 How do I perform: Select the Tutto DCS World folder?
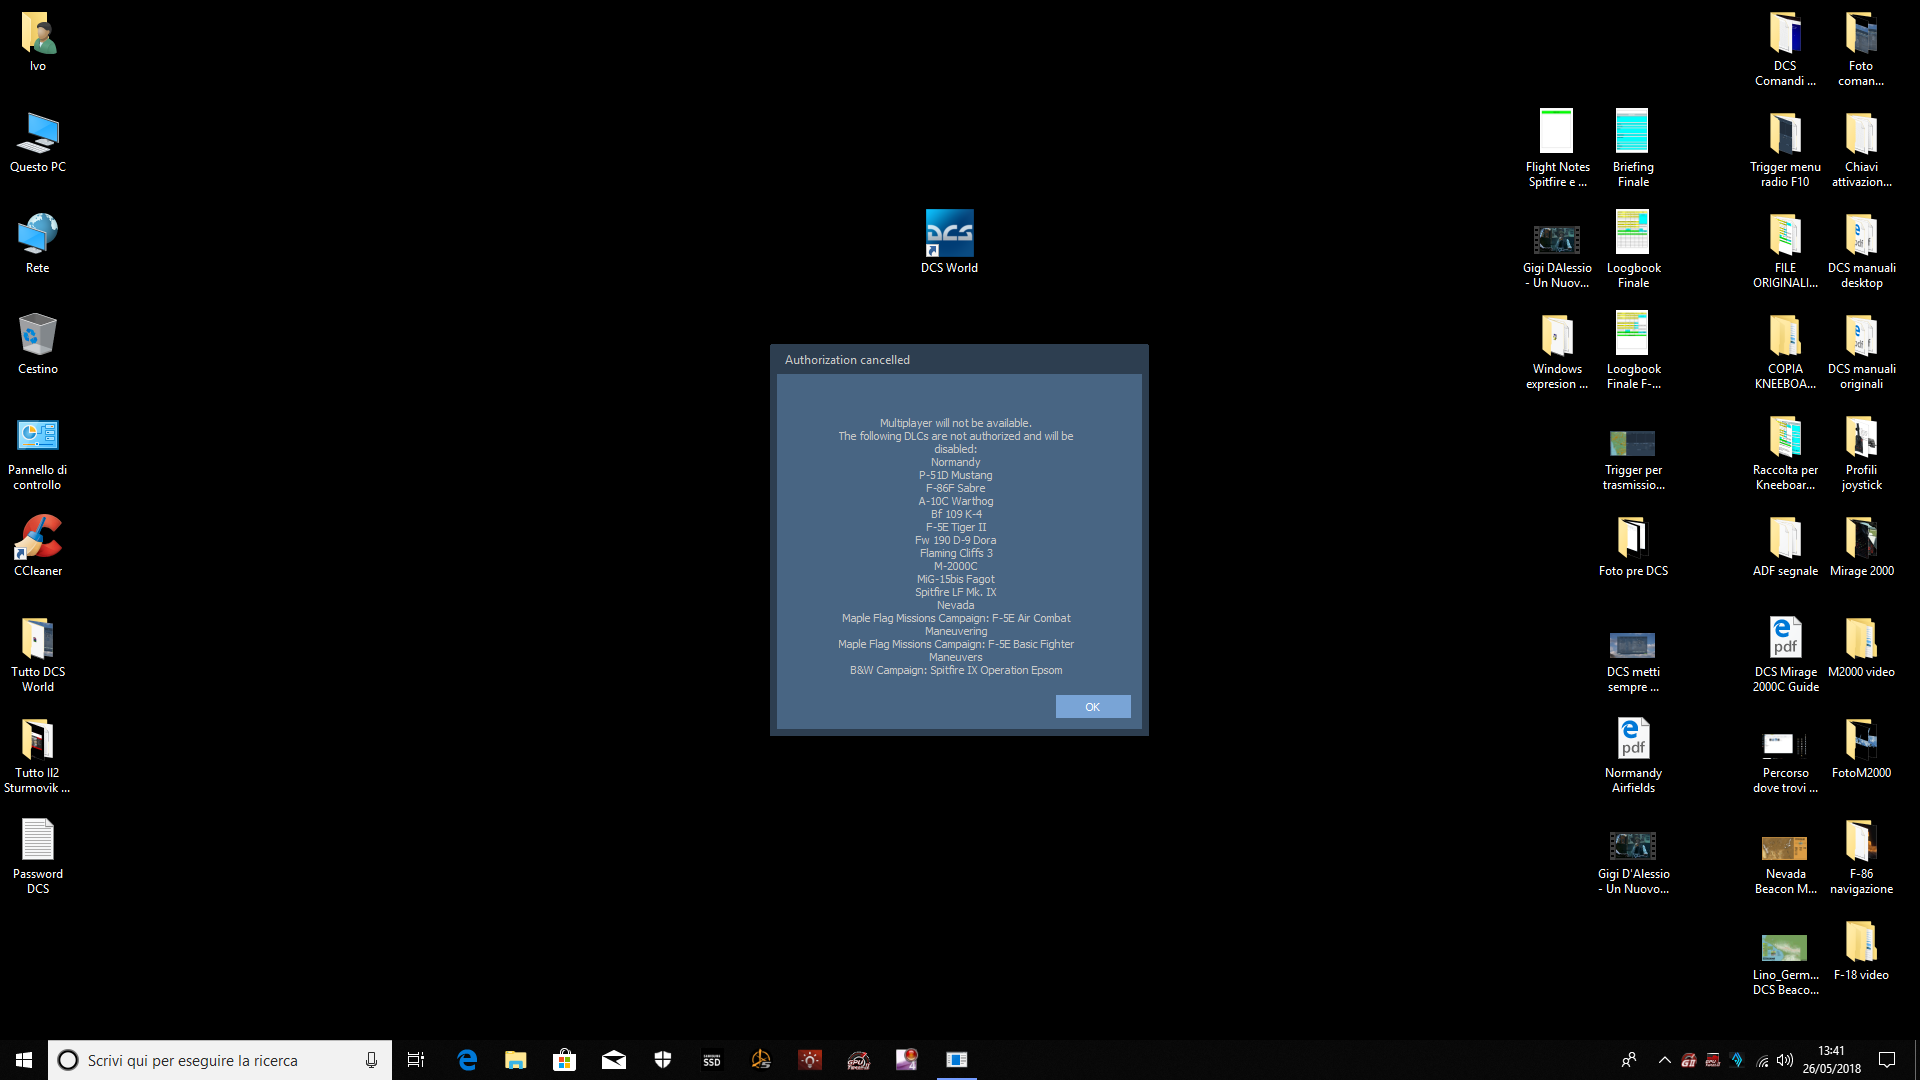pos(38,655)
